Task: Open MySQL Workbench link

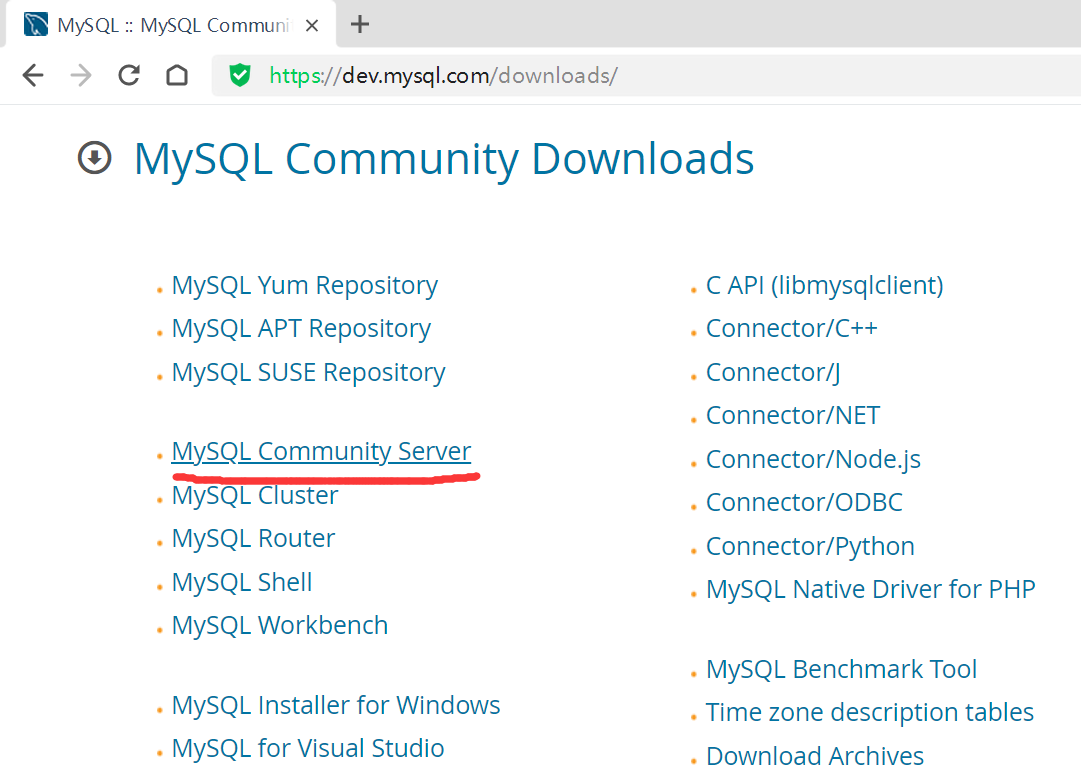Action: click(280, 625)
